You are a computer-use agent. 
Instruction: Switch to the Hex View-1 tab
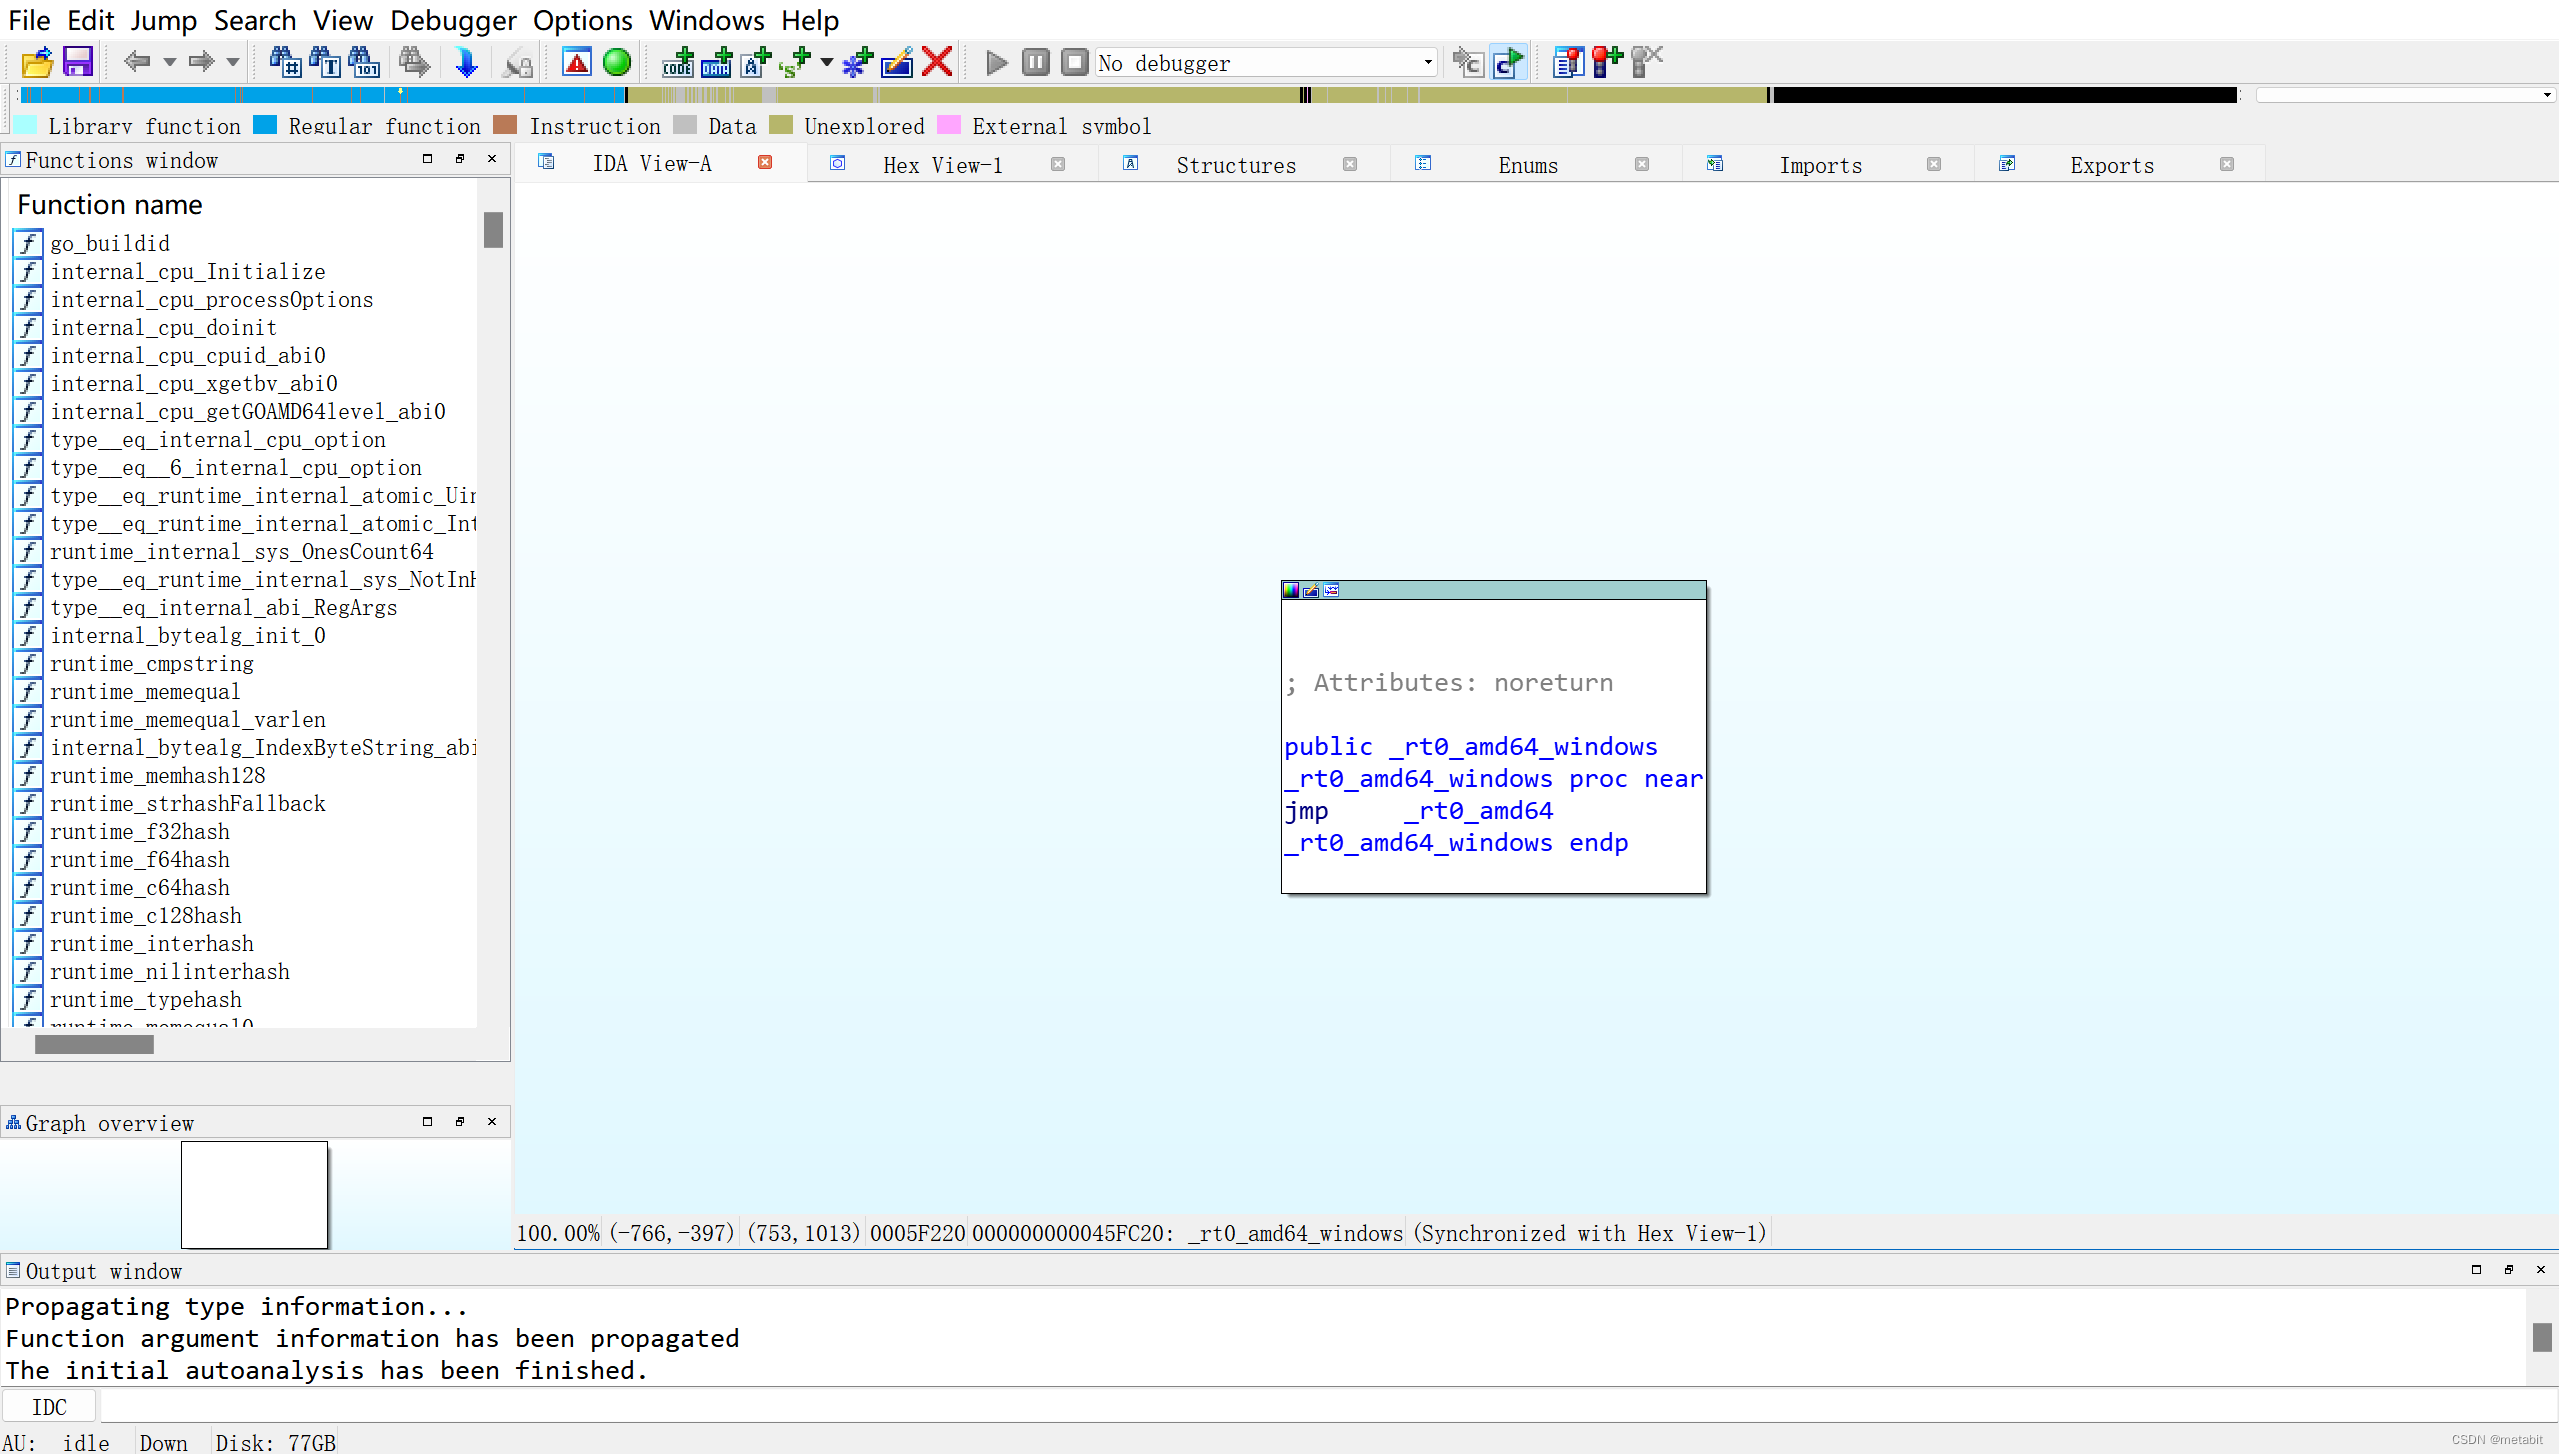click(942, 165)
